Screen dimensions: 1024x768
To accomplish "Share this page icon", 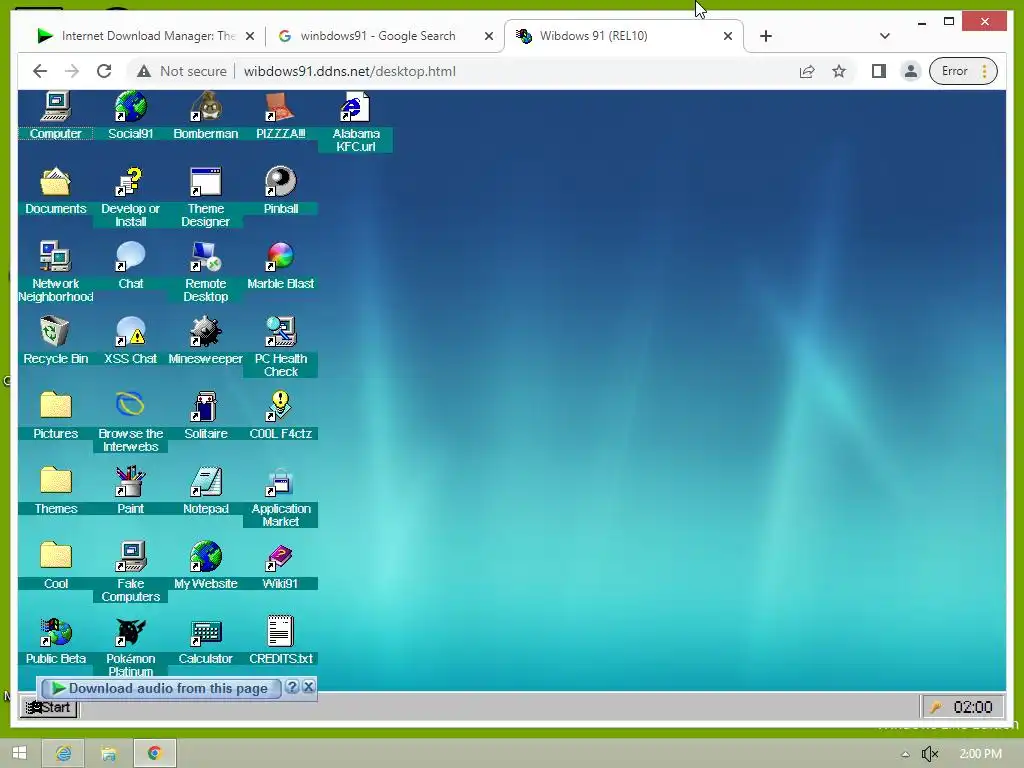I will click(807, 71).
